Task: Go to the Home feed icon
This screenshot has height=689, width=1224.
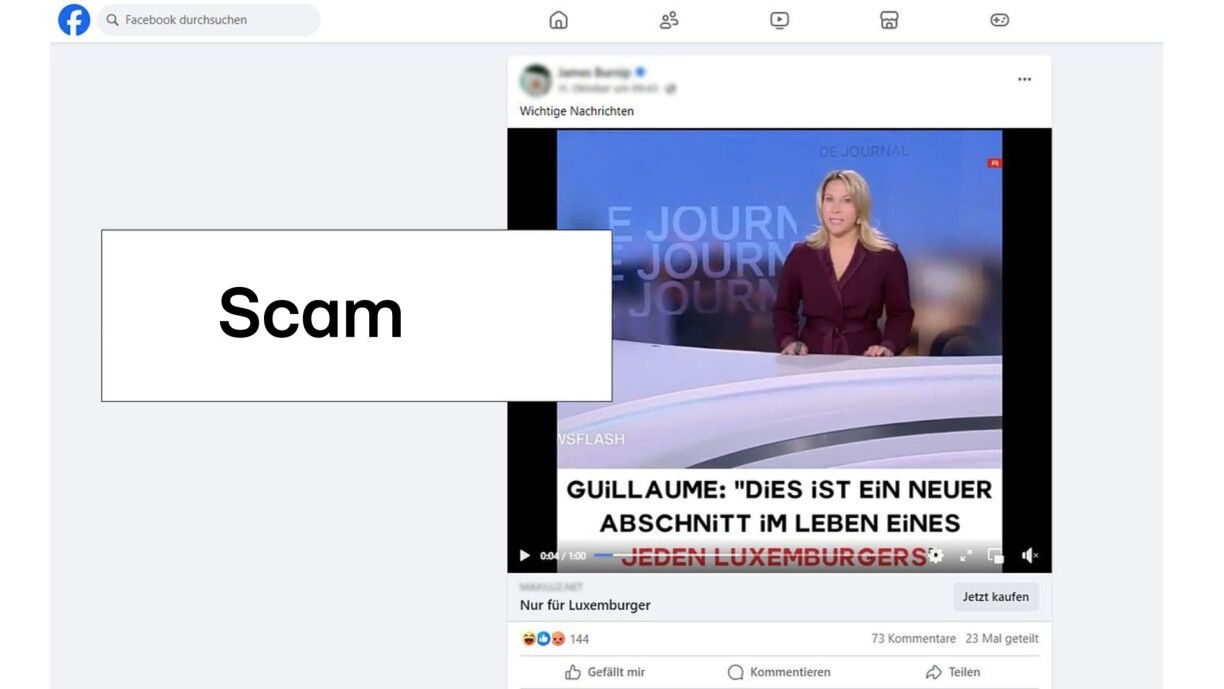Action: (x=559, y=20)
